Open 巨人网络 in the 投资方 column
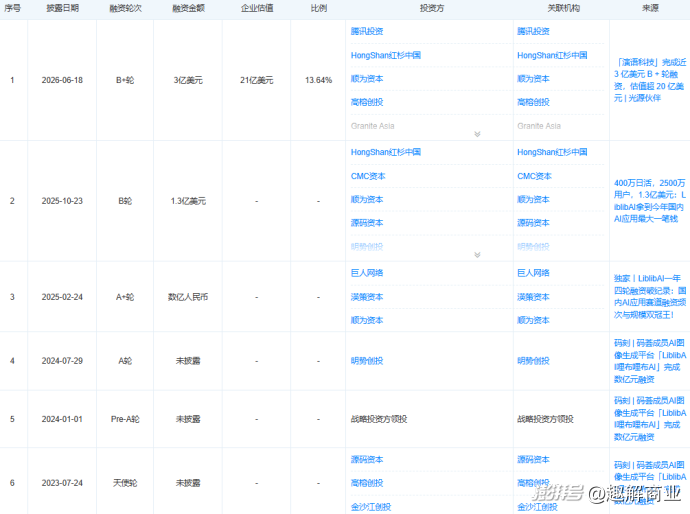This screenshot has width=690, height=514. (367, 273)
